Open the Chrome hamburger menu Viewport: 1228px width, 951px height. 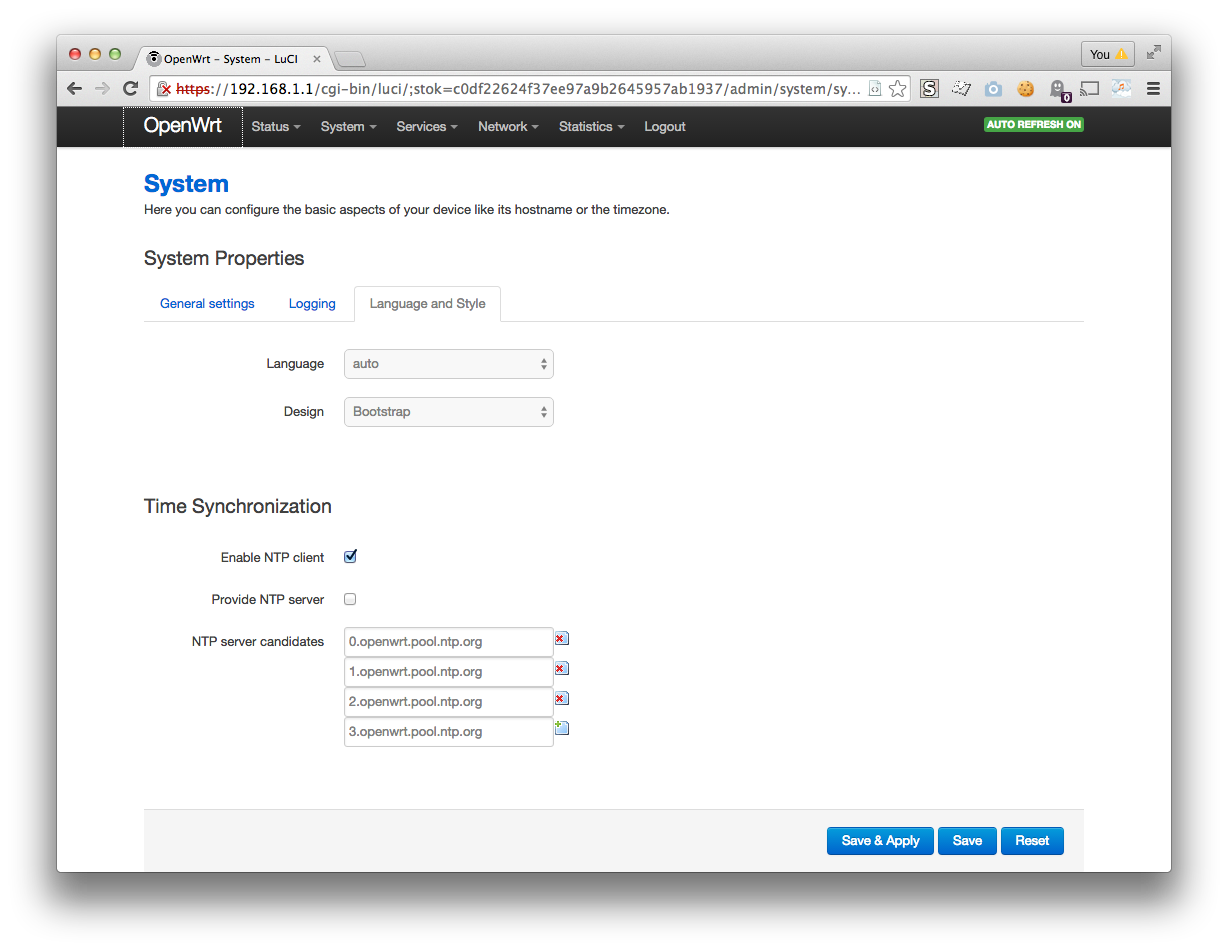1153,89
